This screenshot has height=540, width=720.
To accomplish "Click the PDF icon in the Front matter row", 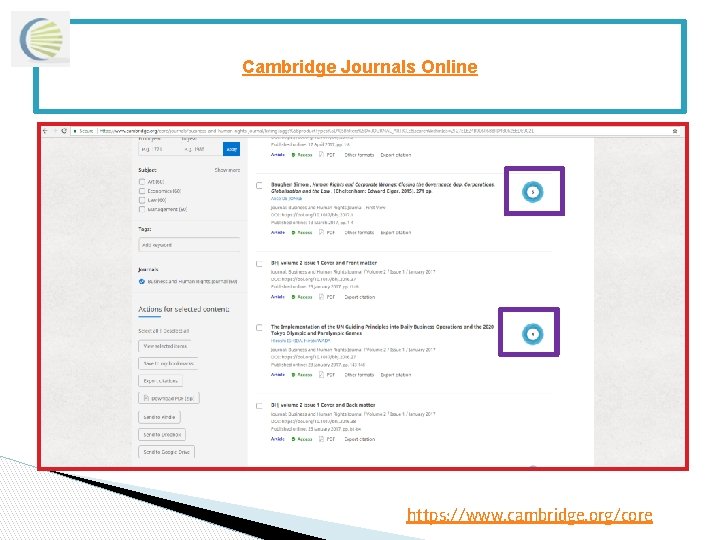I will pyautogui.click(x=322, y=297).
